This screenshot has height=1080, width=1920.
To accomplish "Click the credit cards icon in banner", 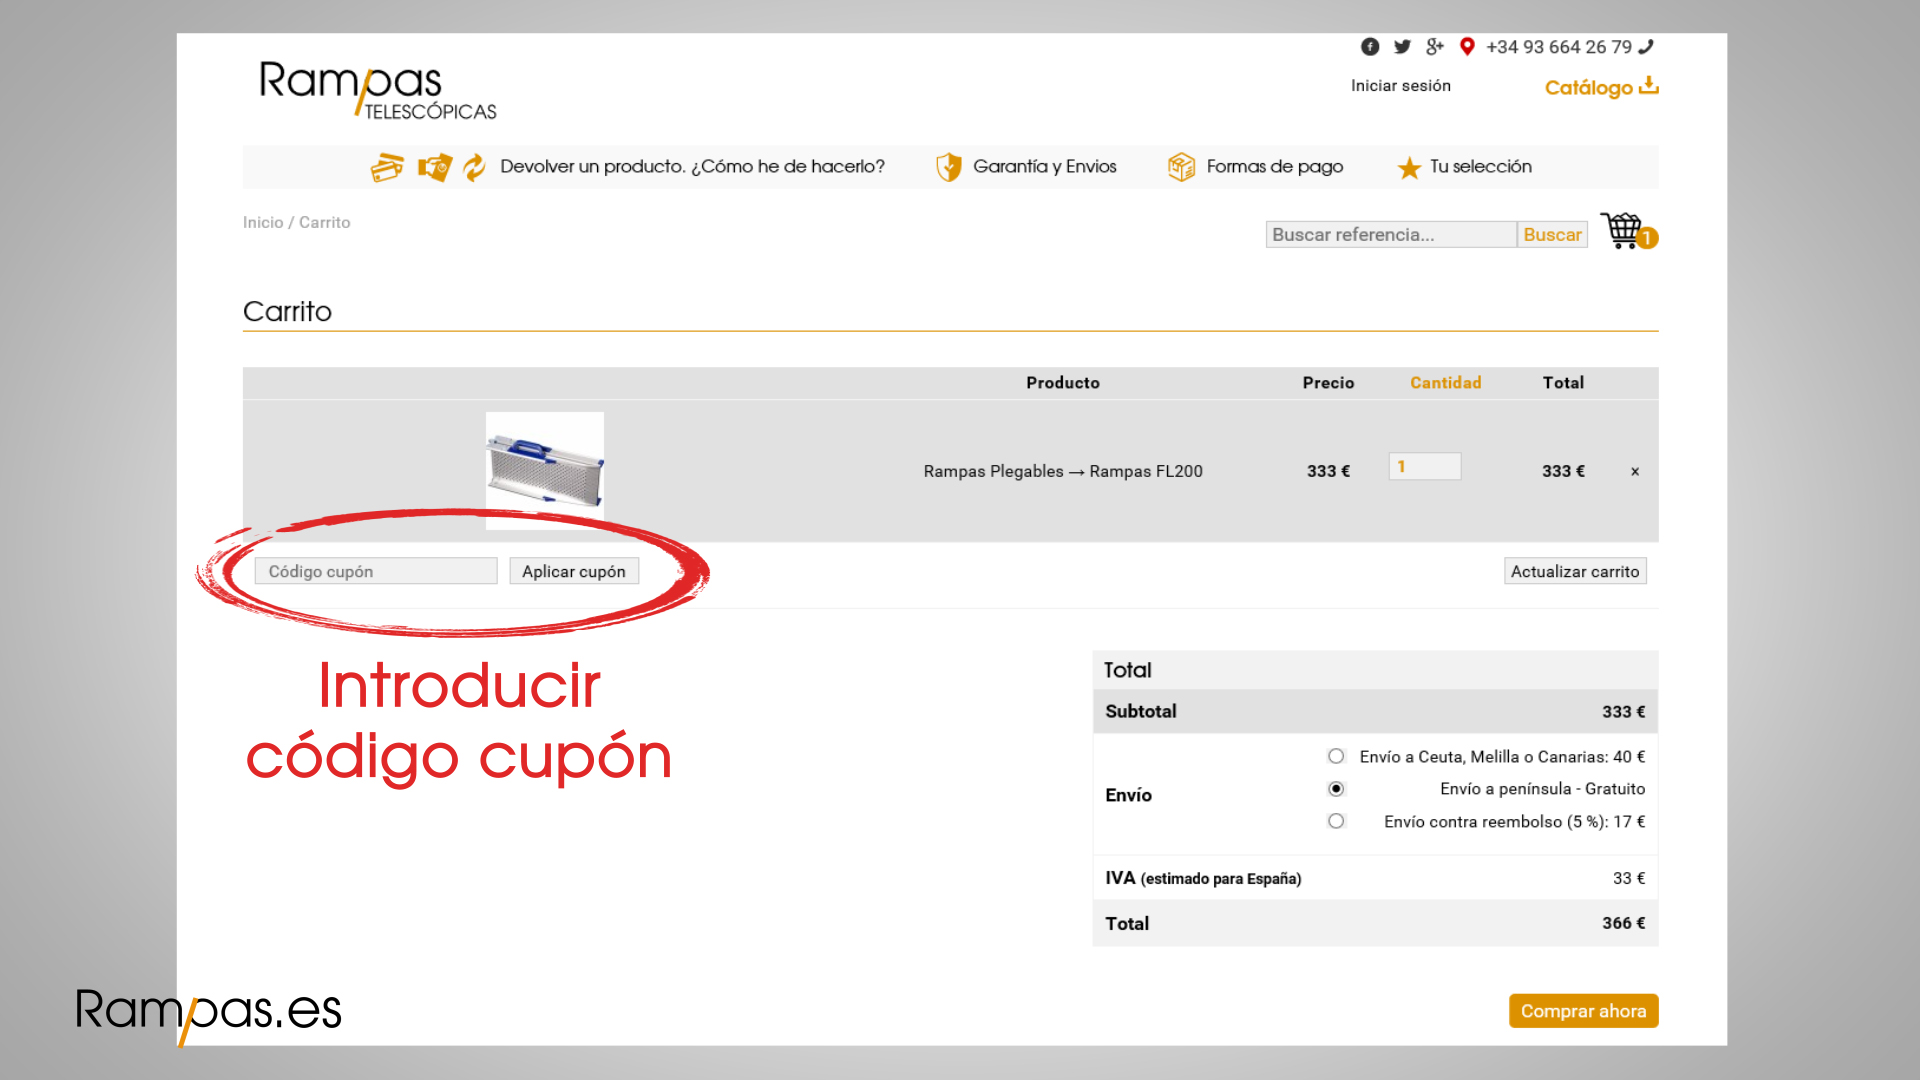I will [x=387, y=167].
